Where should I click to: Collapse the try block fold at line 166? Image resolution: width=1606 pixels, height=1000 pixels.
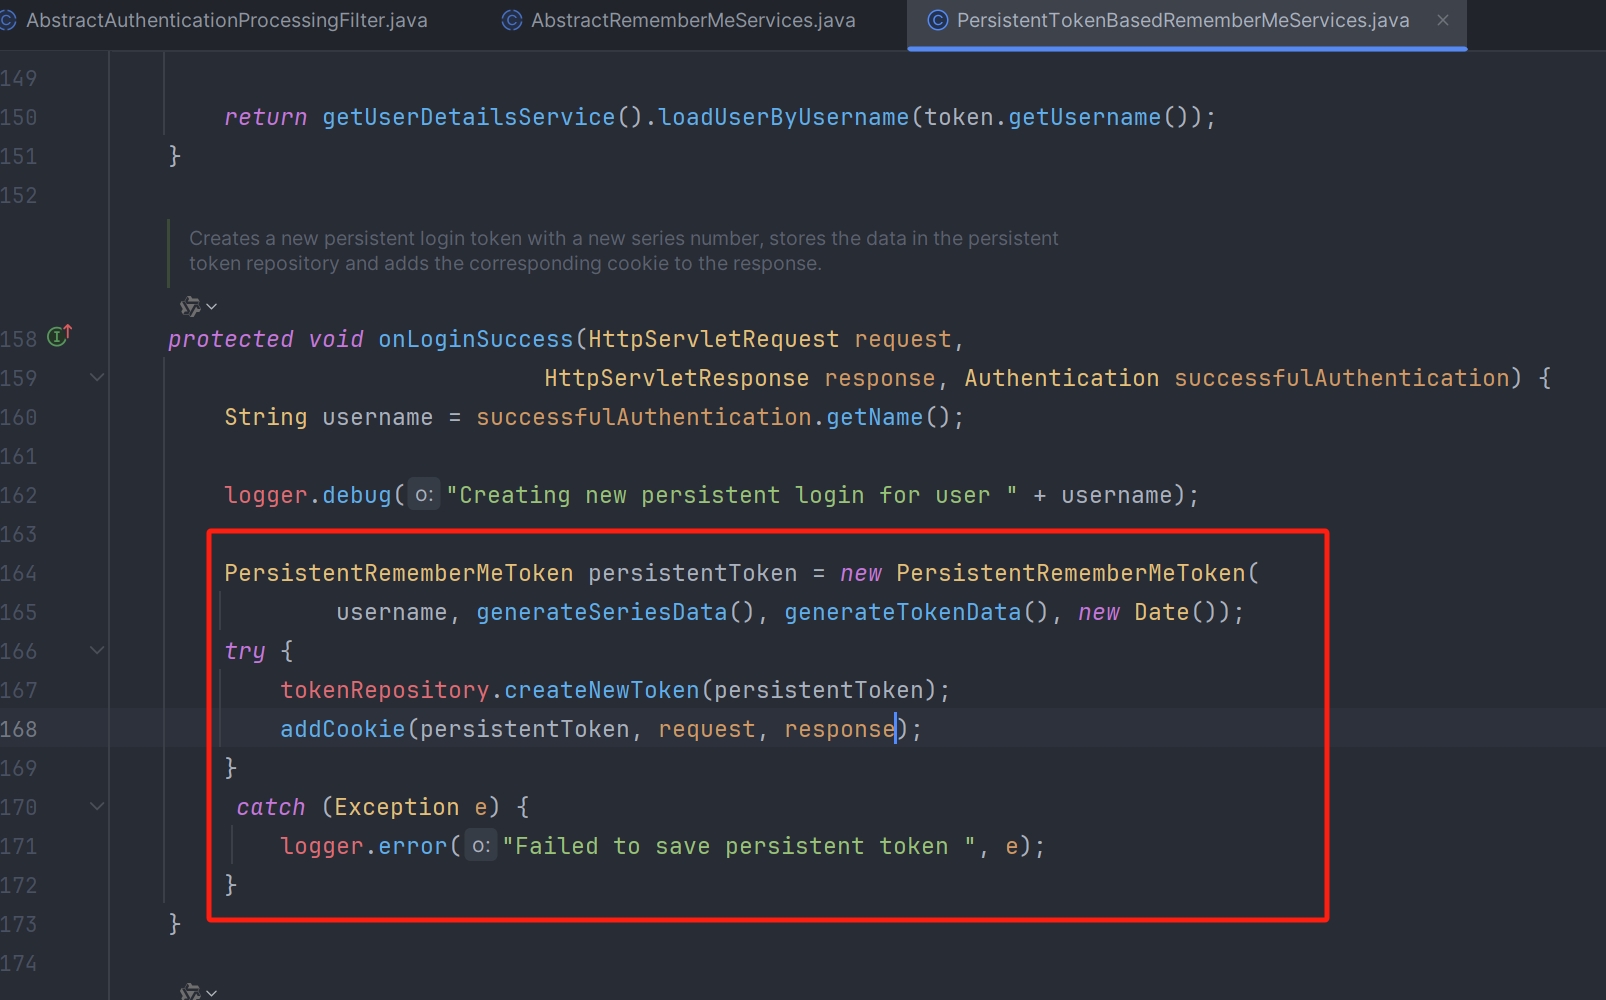tap(97, 650)
